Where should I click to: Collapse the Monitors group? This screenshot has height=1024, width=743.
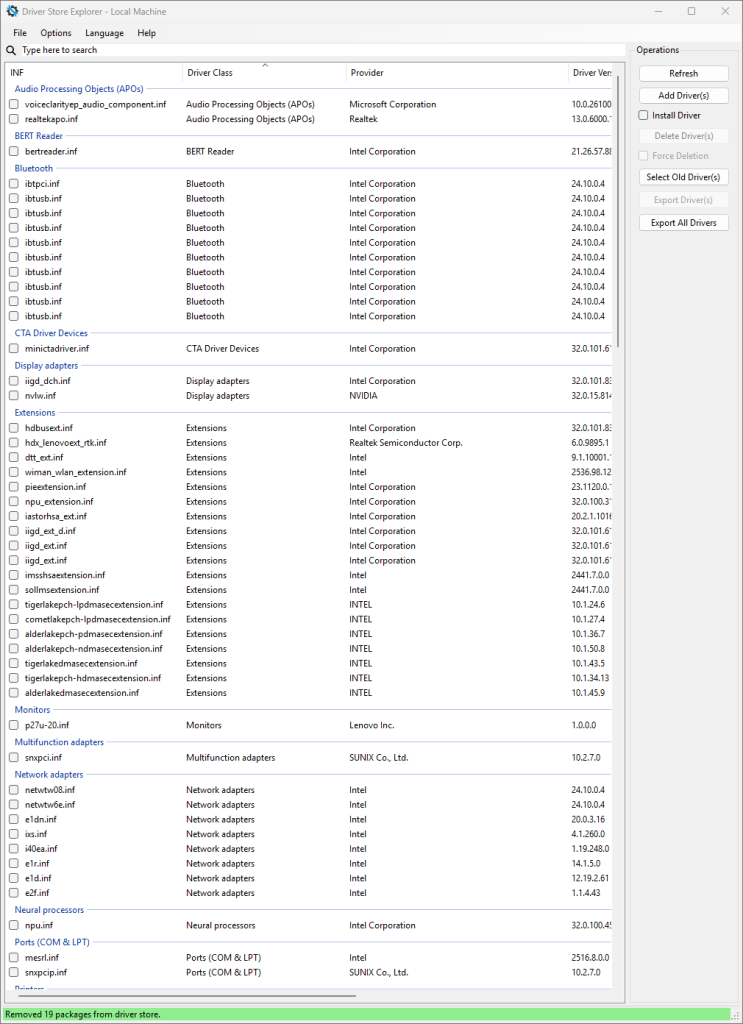[32, 709]
